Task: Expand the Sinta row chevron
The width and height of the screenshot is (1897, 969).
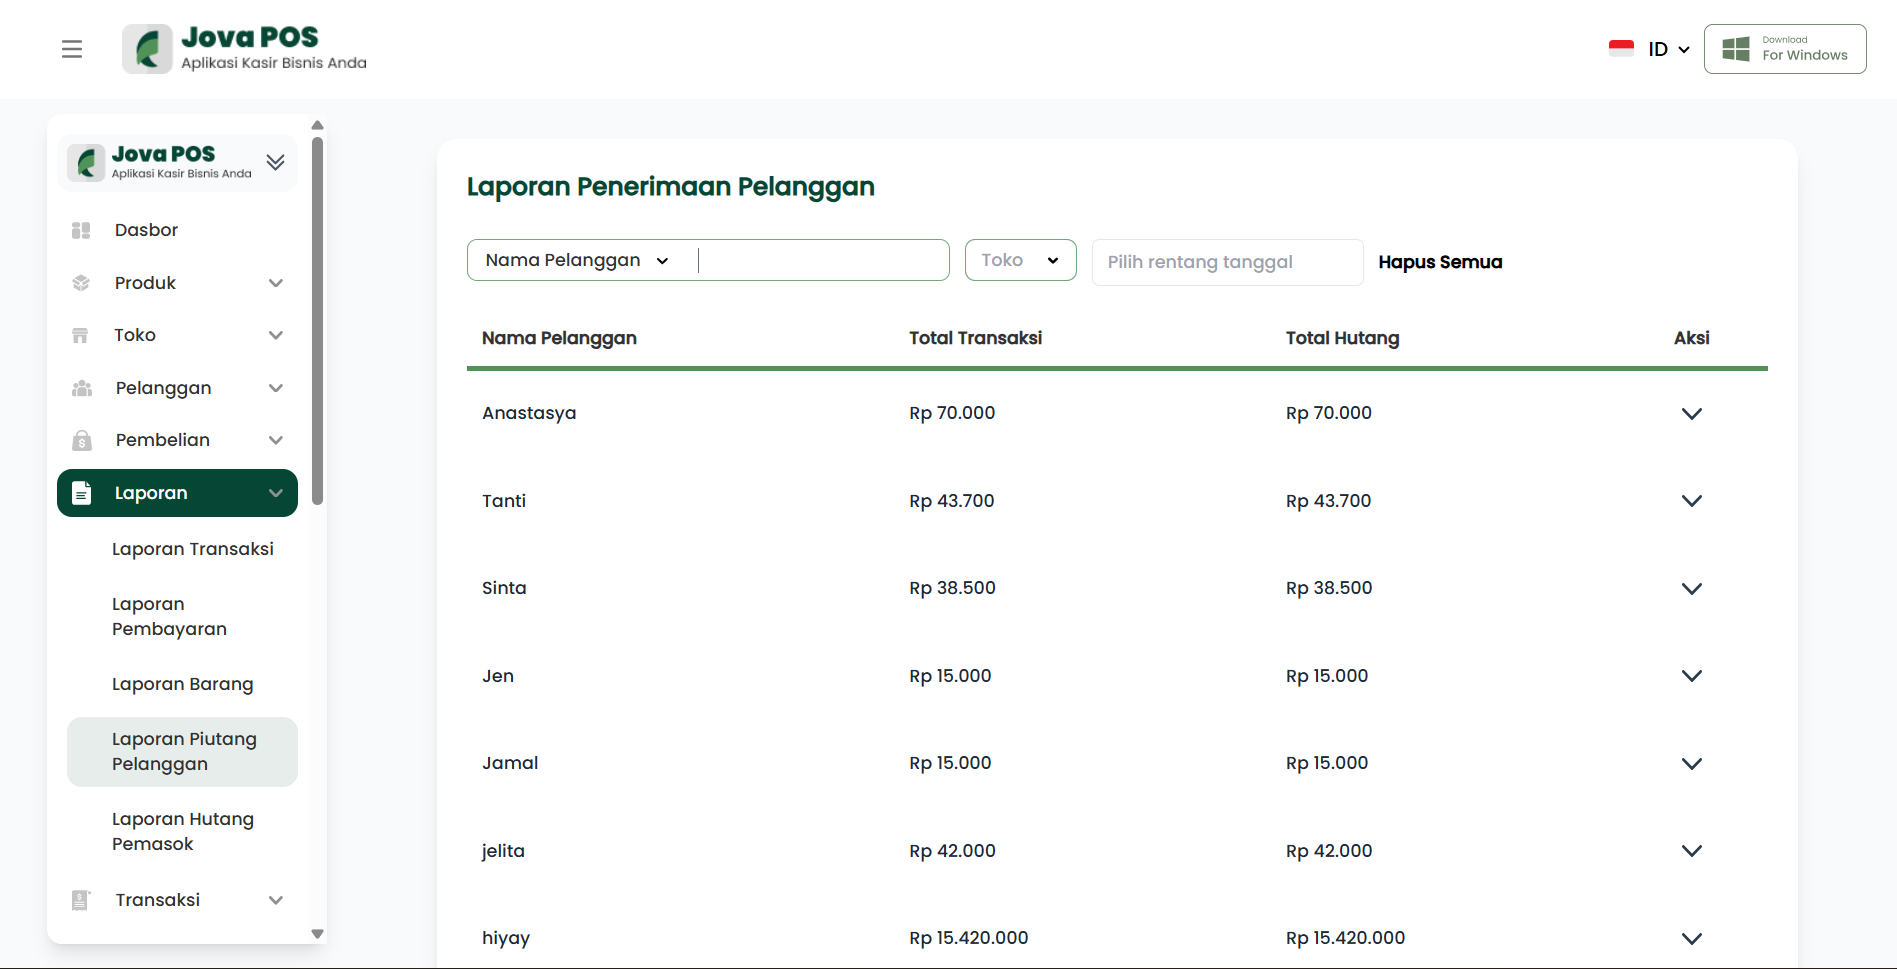Action: tap(1691, 588)
